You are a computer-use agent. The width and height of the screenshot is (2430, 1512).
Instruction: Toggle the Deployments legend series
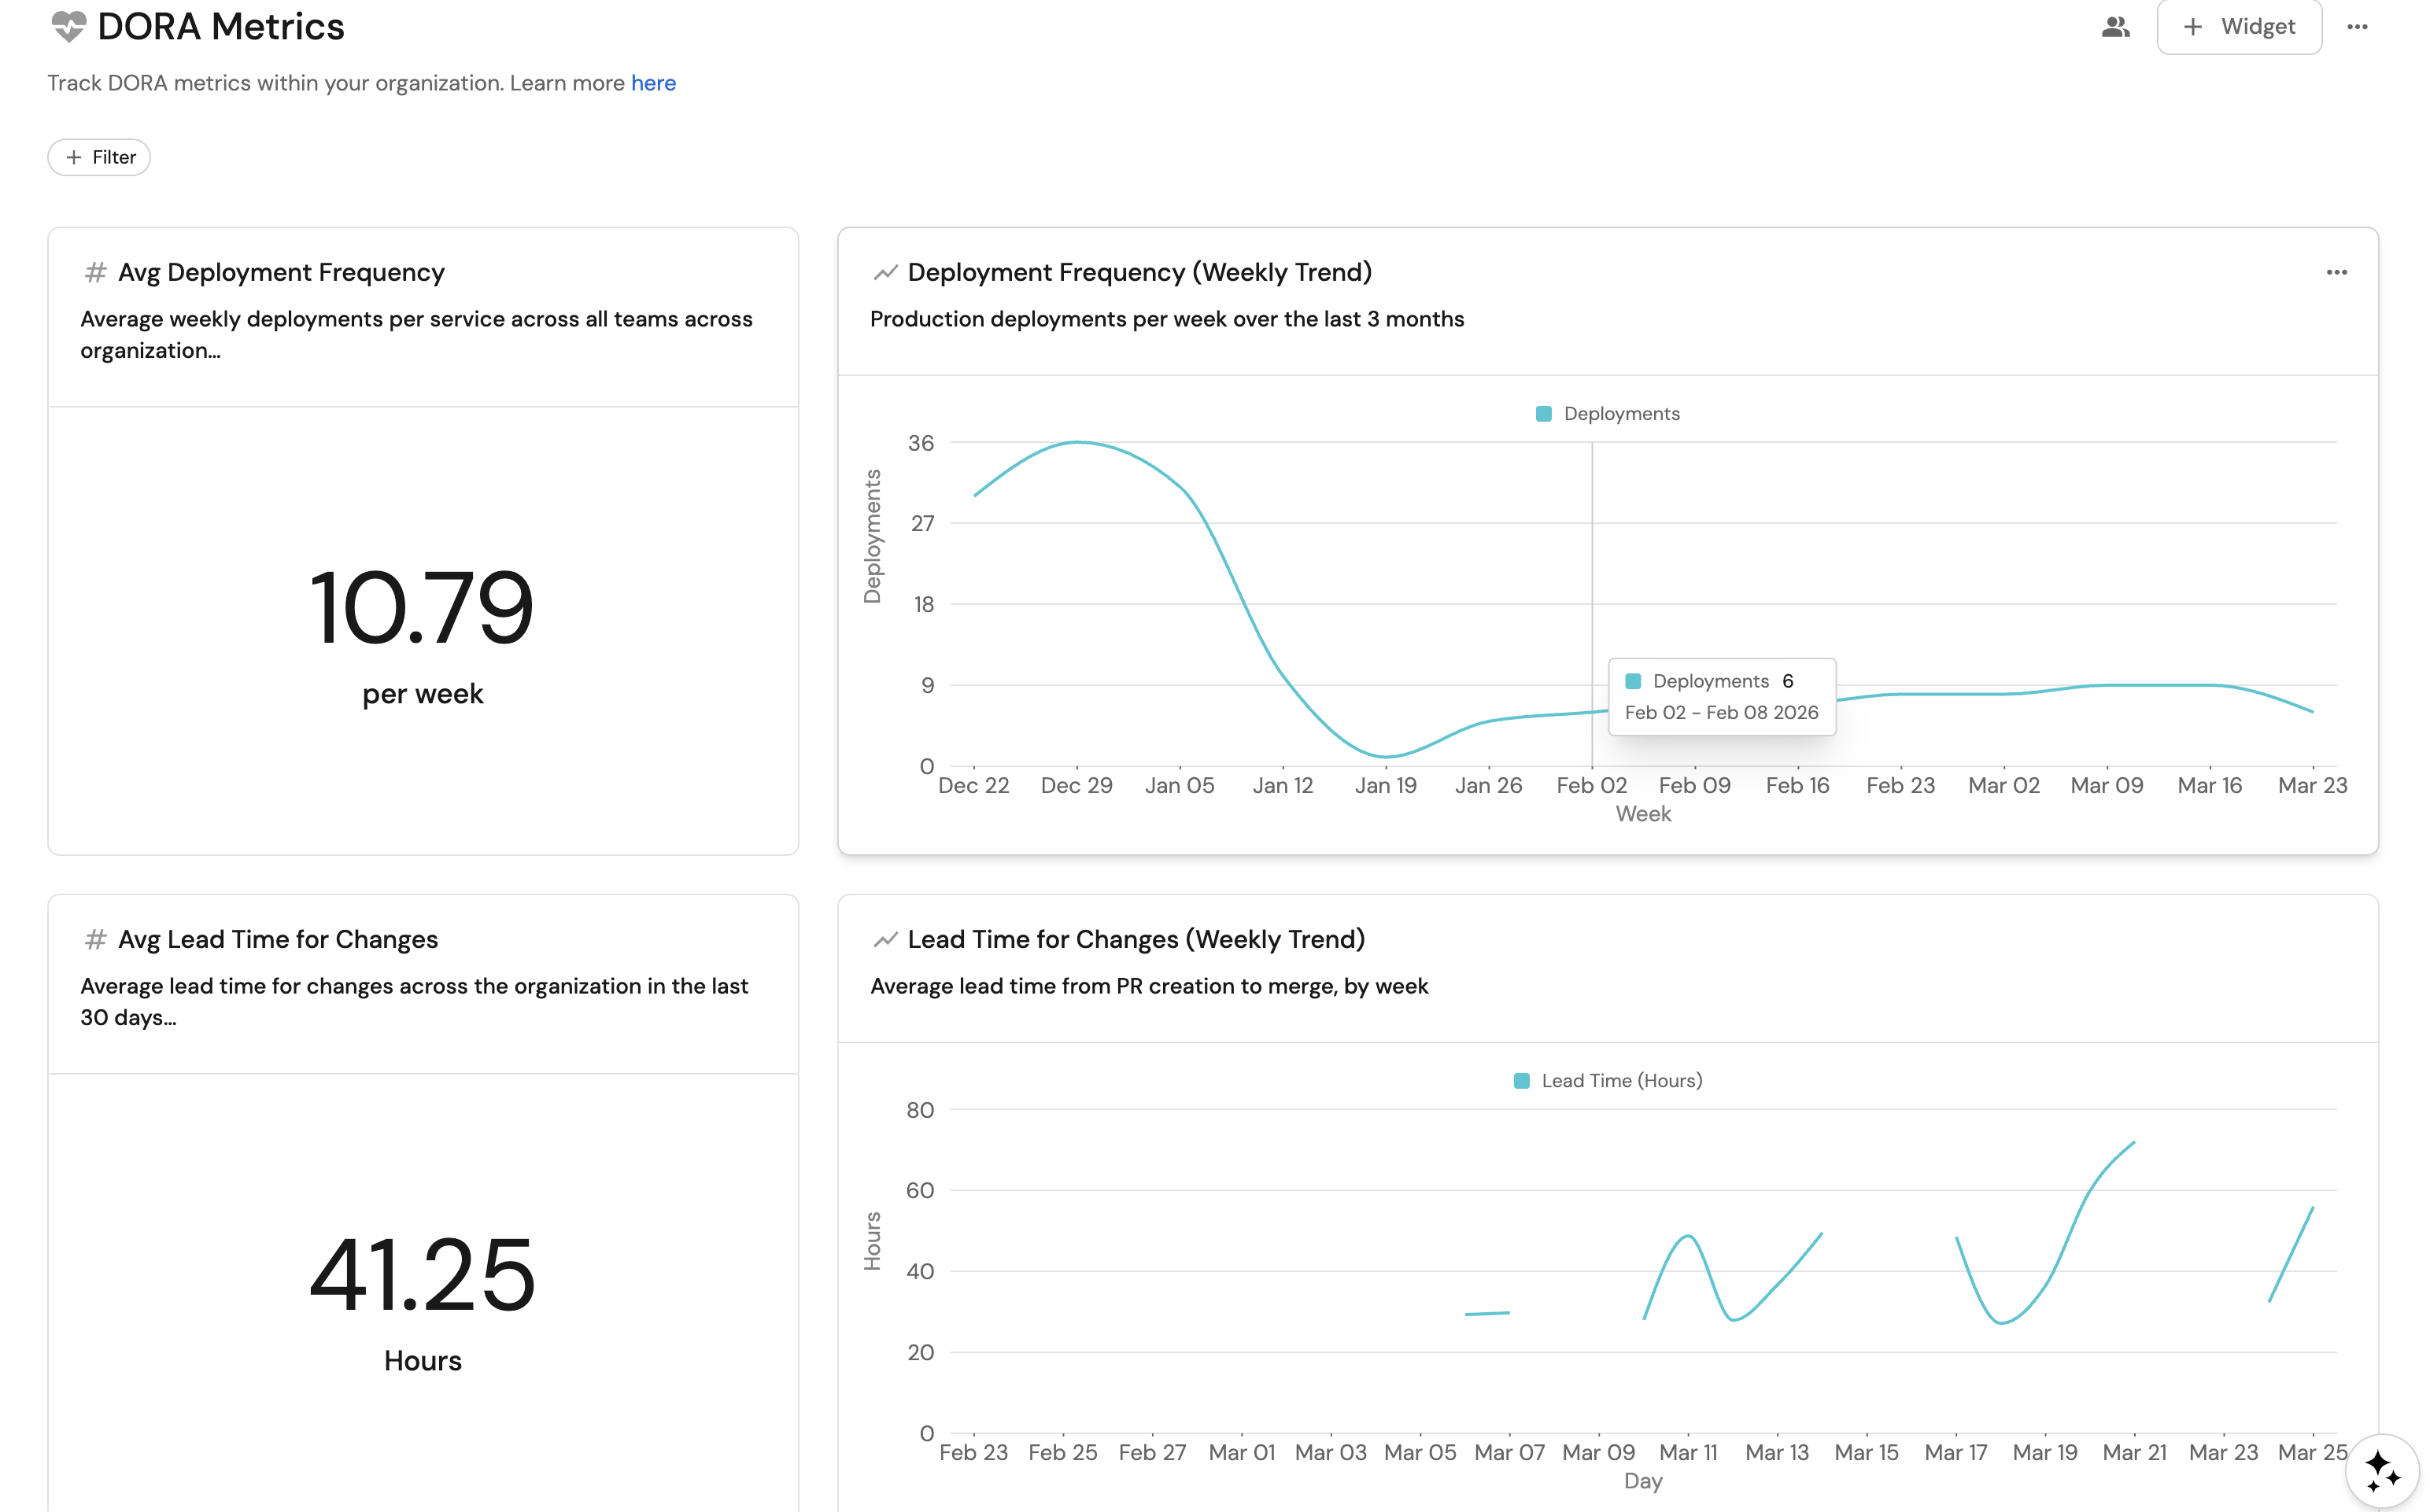click(x=1620, y=414)
